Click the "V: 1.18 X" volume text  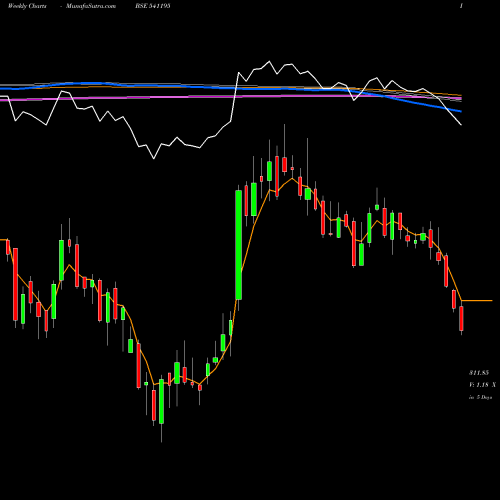(482, 385)
